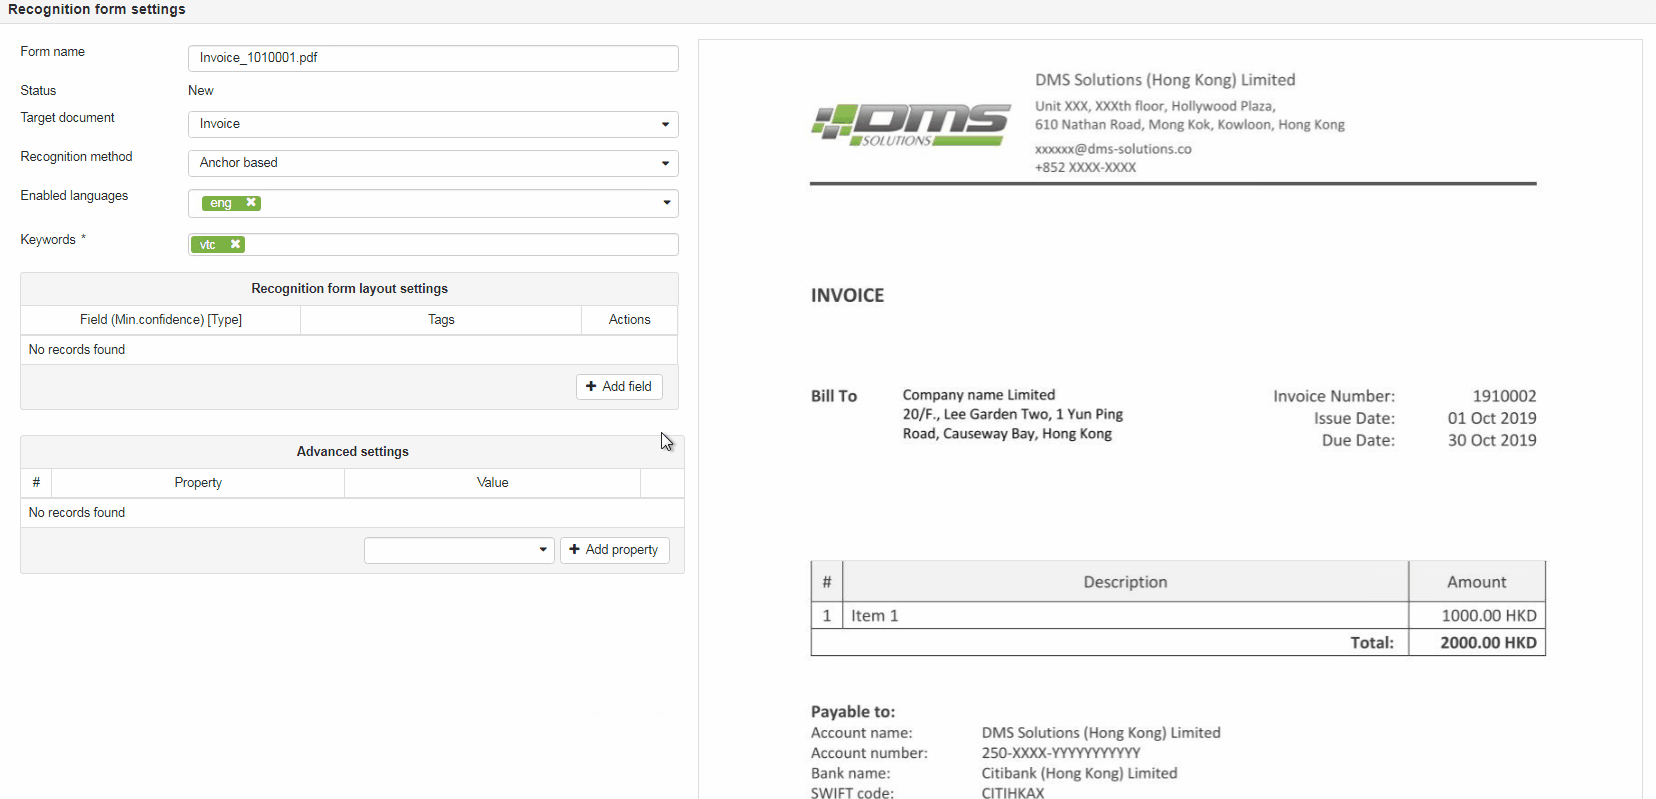Click inside the Keywords input field
Viewport: 1656px width, 799px height.
(x=460, y=244)
